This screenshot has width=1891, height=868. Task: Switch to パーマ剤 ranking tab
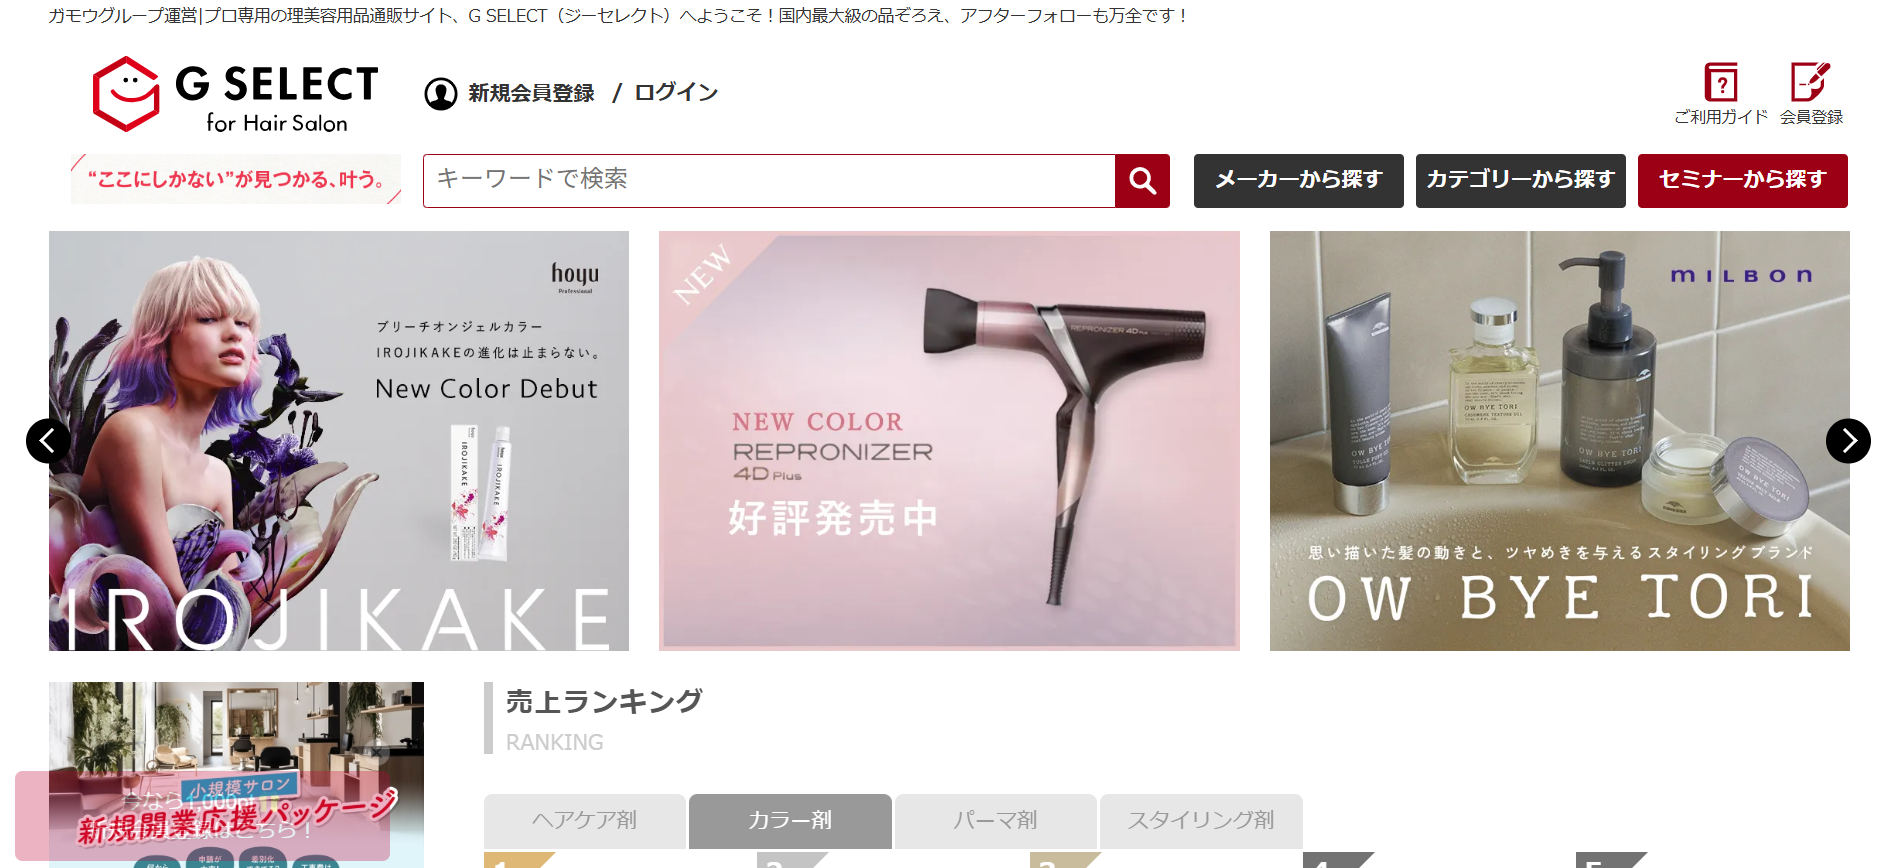(996, 821)
